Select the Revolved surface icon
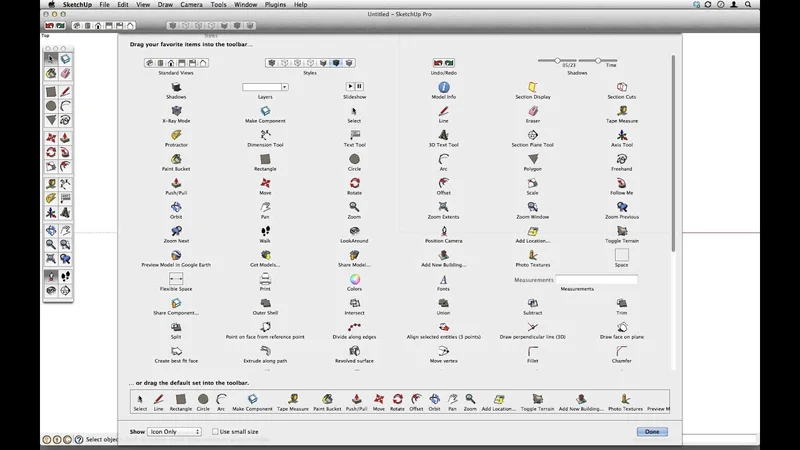This screenshot has height=450, width=800. 355,351
